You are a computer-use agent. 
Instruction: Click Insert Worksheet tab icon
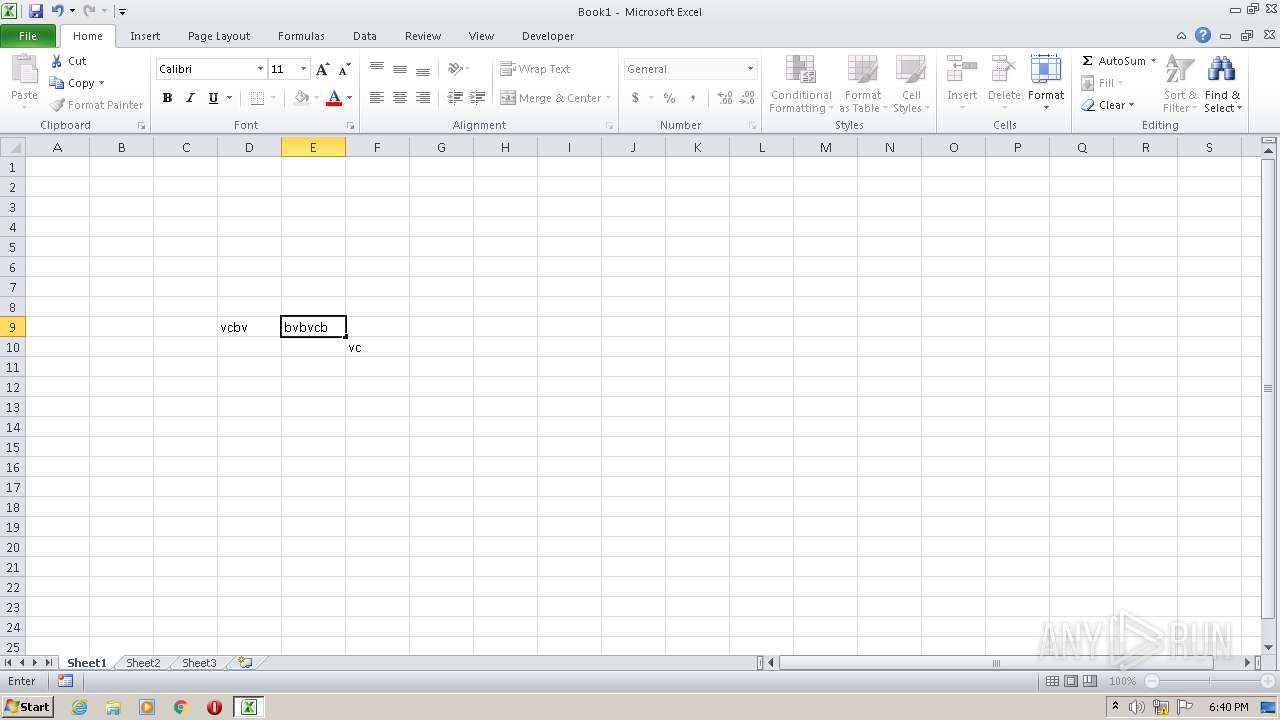tap(244, 663)
